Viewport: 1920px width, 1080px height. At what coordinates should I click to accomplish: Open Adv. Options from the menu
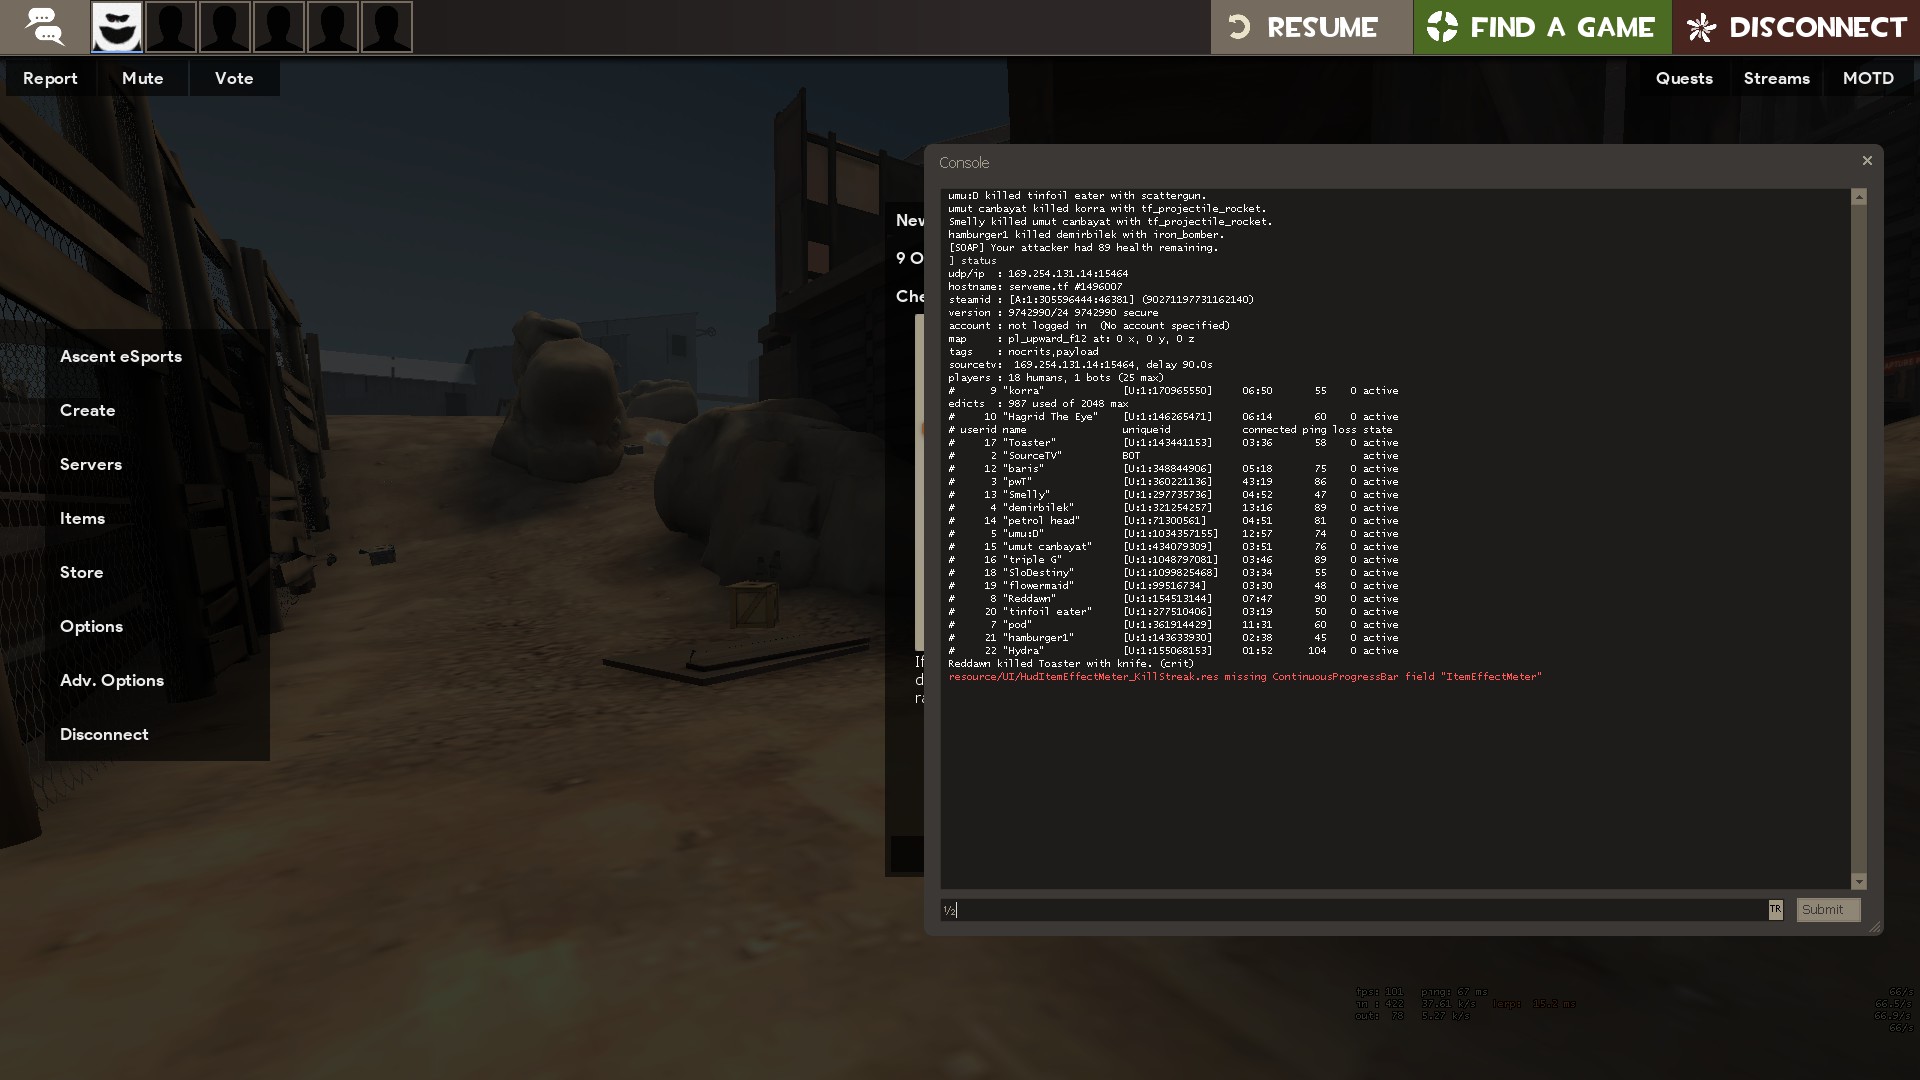coord(112,680)
